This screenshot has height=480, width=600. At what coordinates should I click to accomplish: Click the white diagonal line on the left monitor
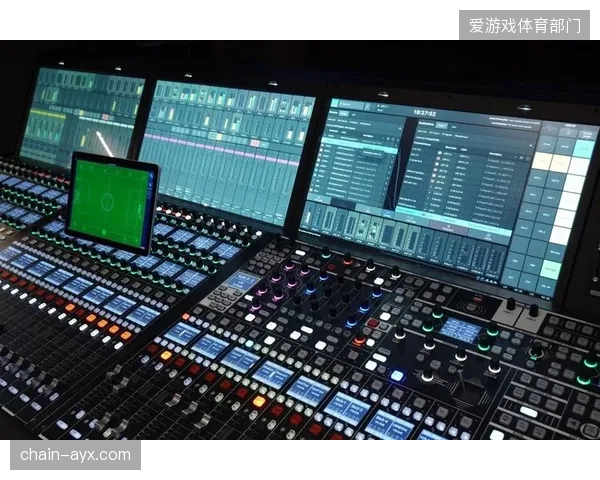104,143
